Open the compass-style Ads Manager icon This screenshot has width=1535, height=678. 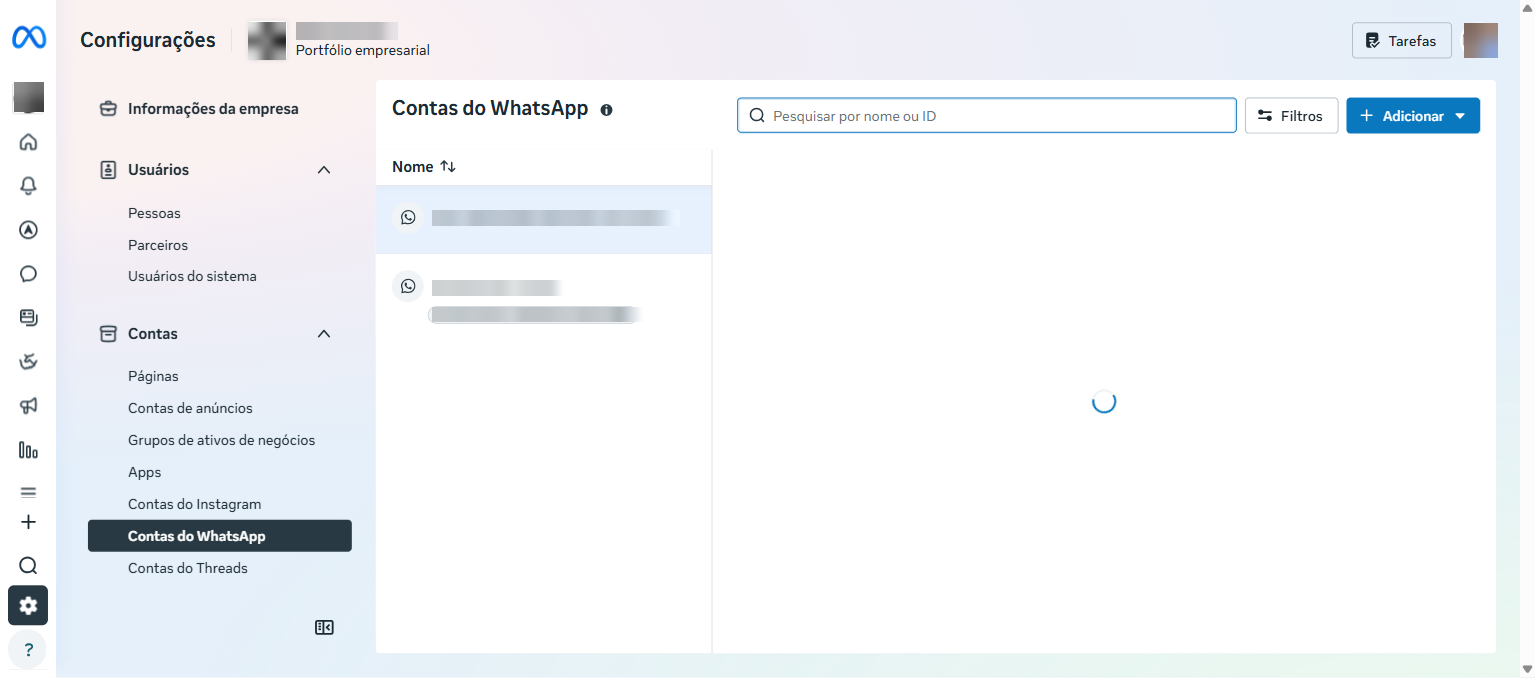(x=28, y=230)
